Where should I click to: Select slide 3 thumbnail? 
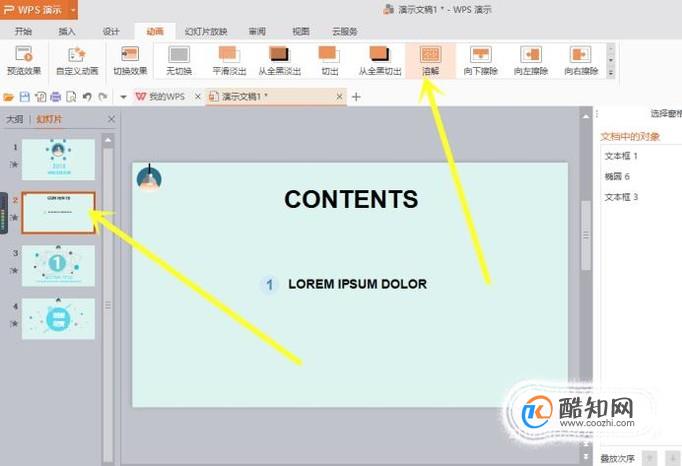(58, 266)
